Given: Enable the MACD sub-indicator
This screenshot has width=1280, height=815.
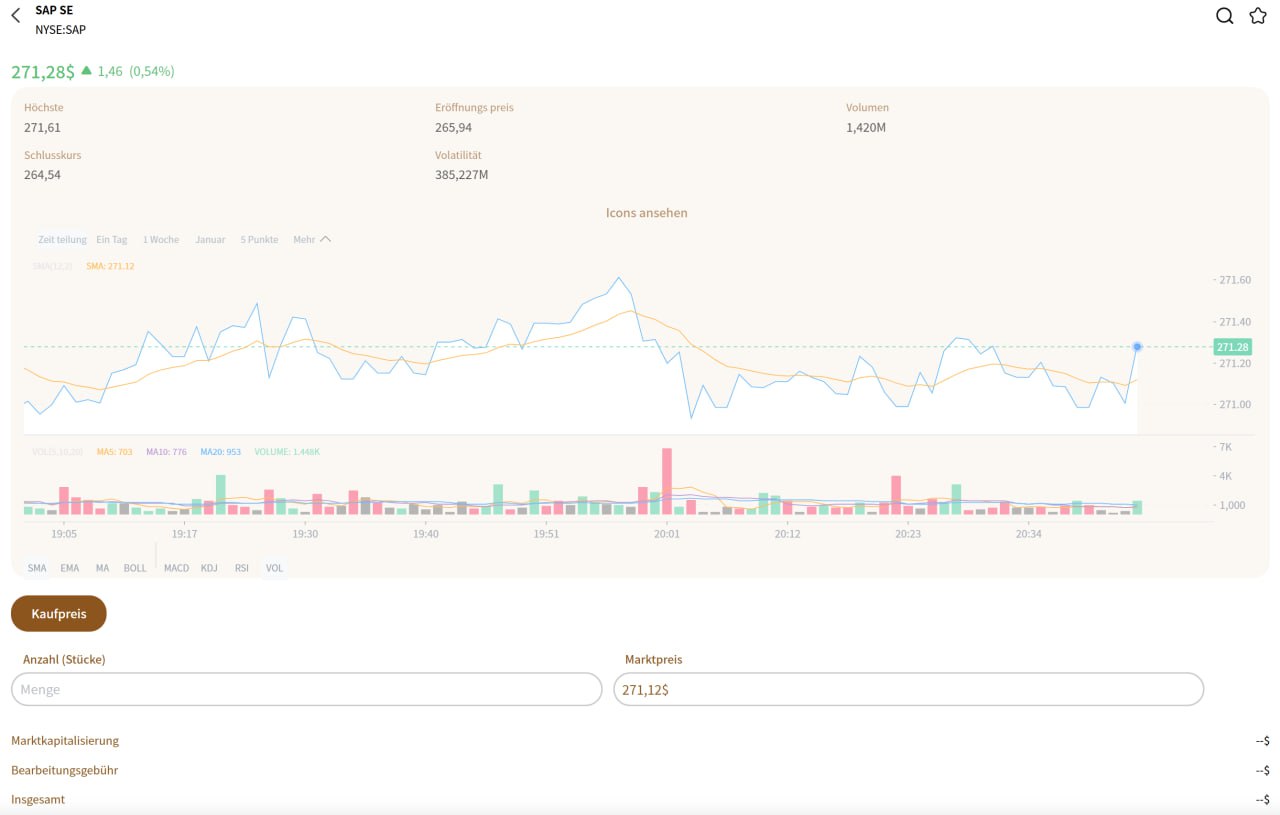Looking at the screenshot, I should click(x=176, y=568).
